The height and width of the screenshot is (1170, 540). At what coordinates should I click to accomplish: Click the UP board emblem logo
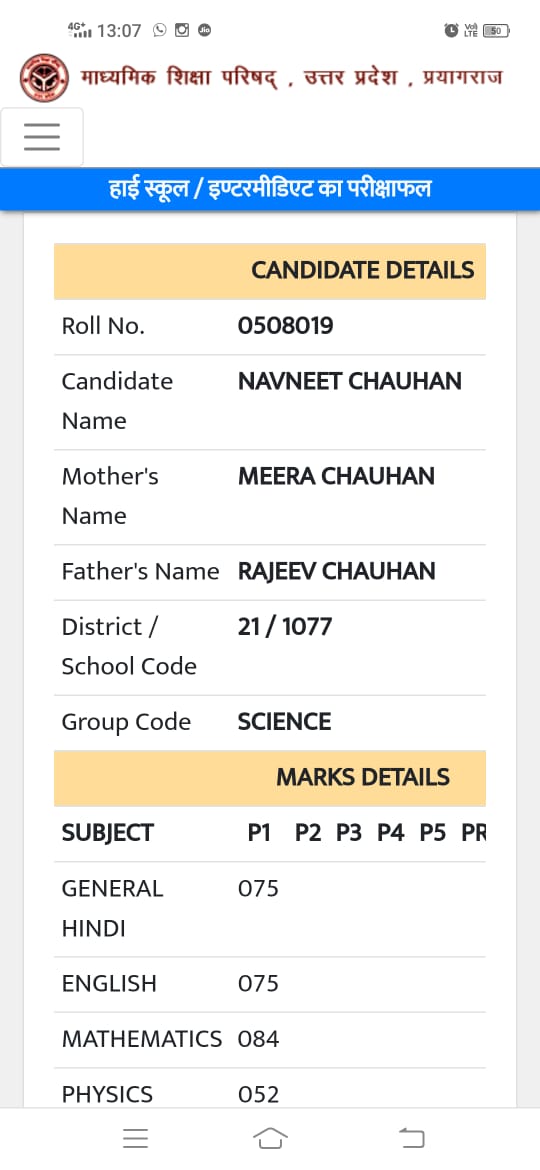44,78
